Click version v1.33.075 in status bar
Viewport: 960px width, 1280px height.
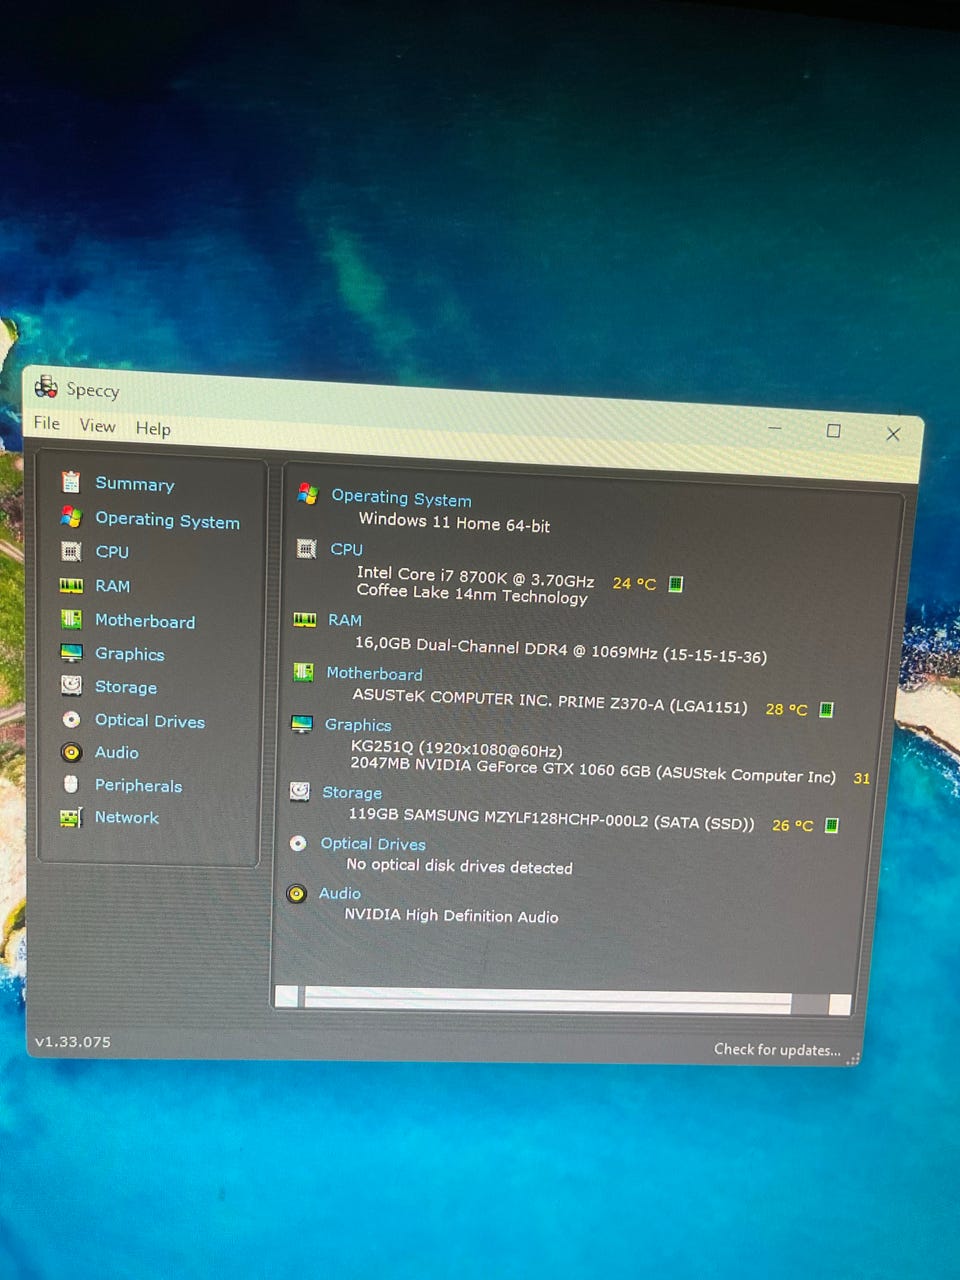coord(73,1041)
